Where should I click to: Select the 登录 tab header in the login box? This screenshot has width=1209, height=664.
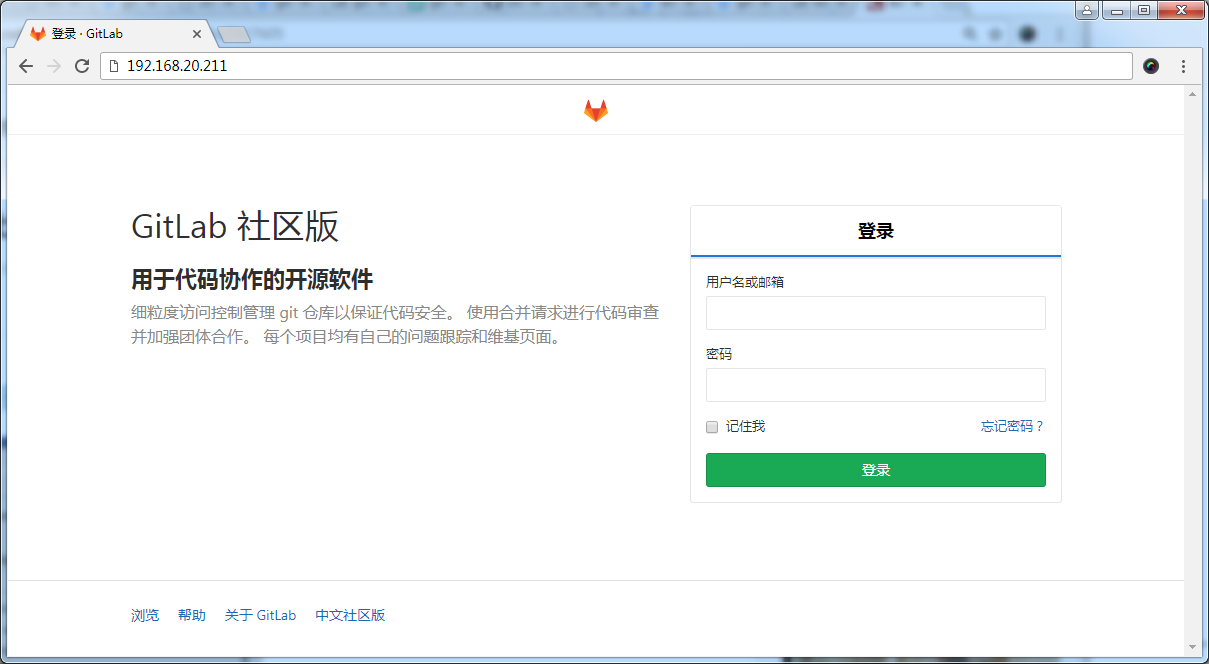pyautogui.click(x=876, y=231)
